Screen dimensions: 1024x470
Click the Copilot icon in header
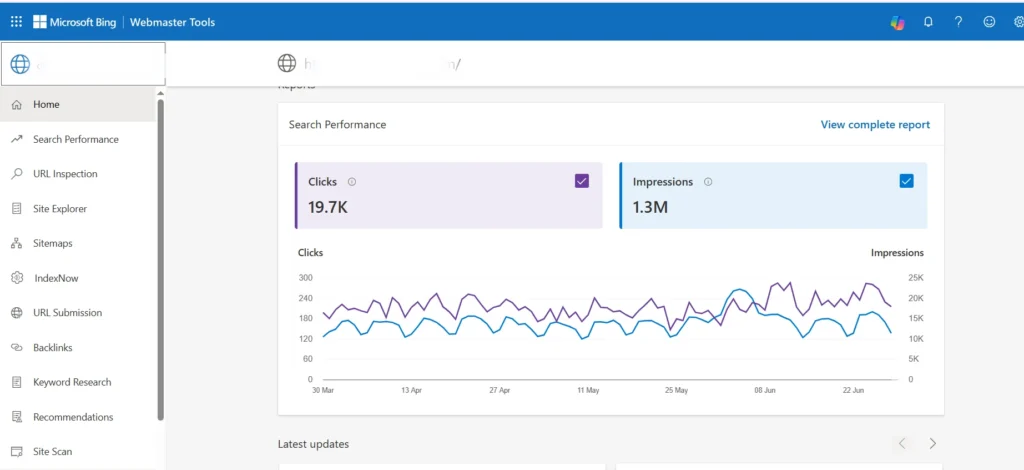pos(897,22)
